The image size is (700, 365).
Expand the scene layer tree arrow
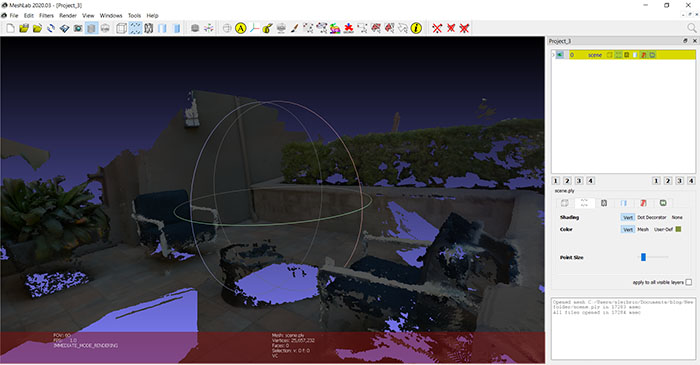553,55
